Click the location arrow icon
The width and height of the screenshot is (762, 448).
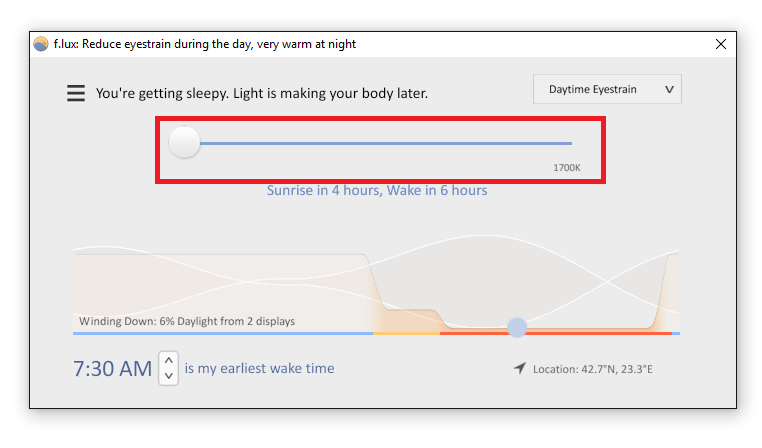click(520, 368)
